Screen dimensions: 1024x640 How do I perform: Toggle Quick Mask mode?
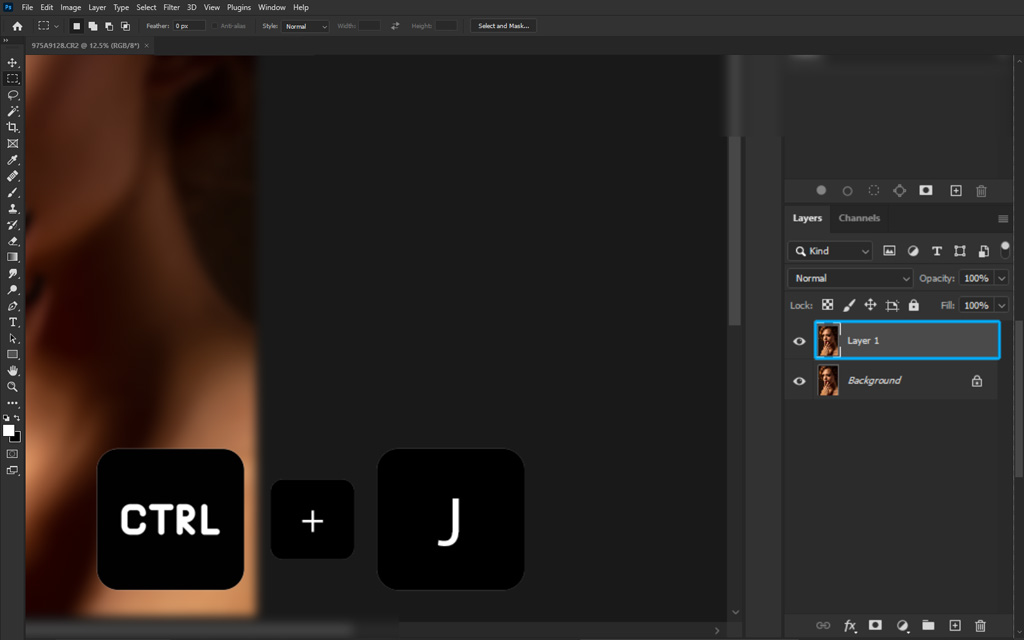point(12,454)
